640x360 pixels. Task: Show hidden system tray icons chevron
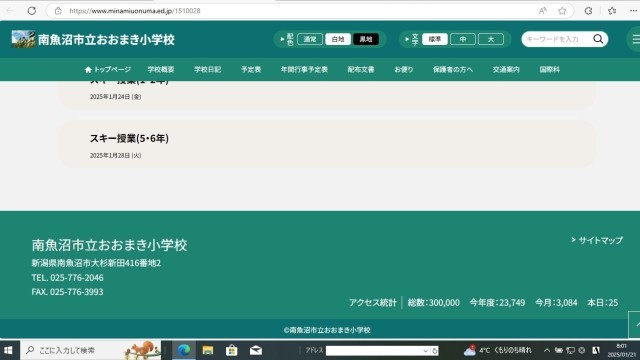click(x=547, y=350)
